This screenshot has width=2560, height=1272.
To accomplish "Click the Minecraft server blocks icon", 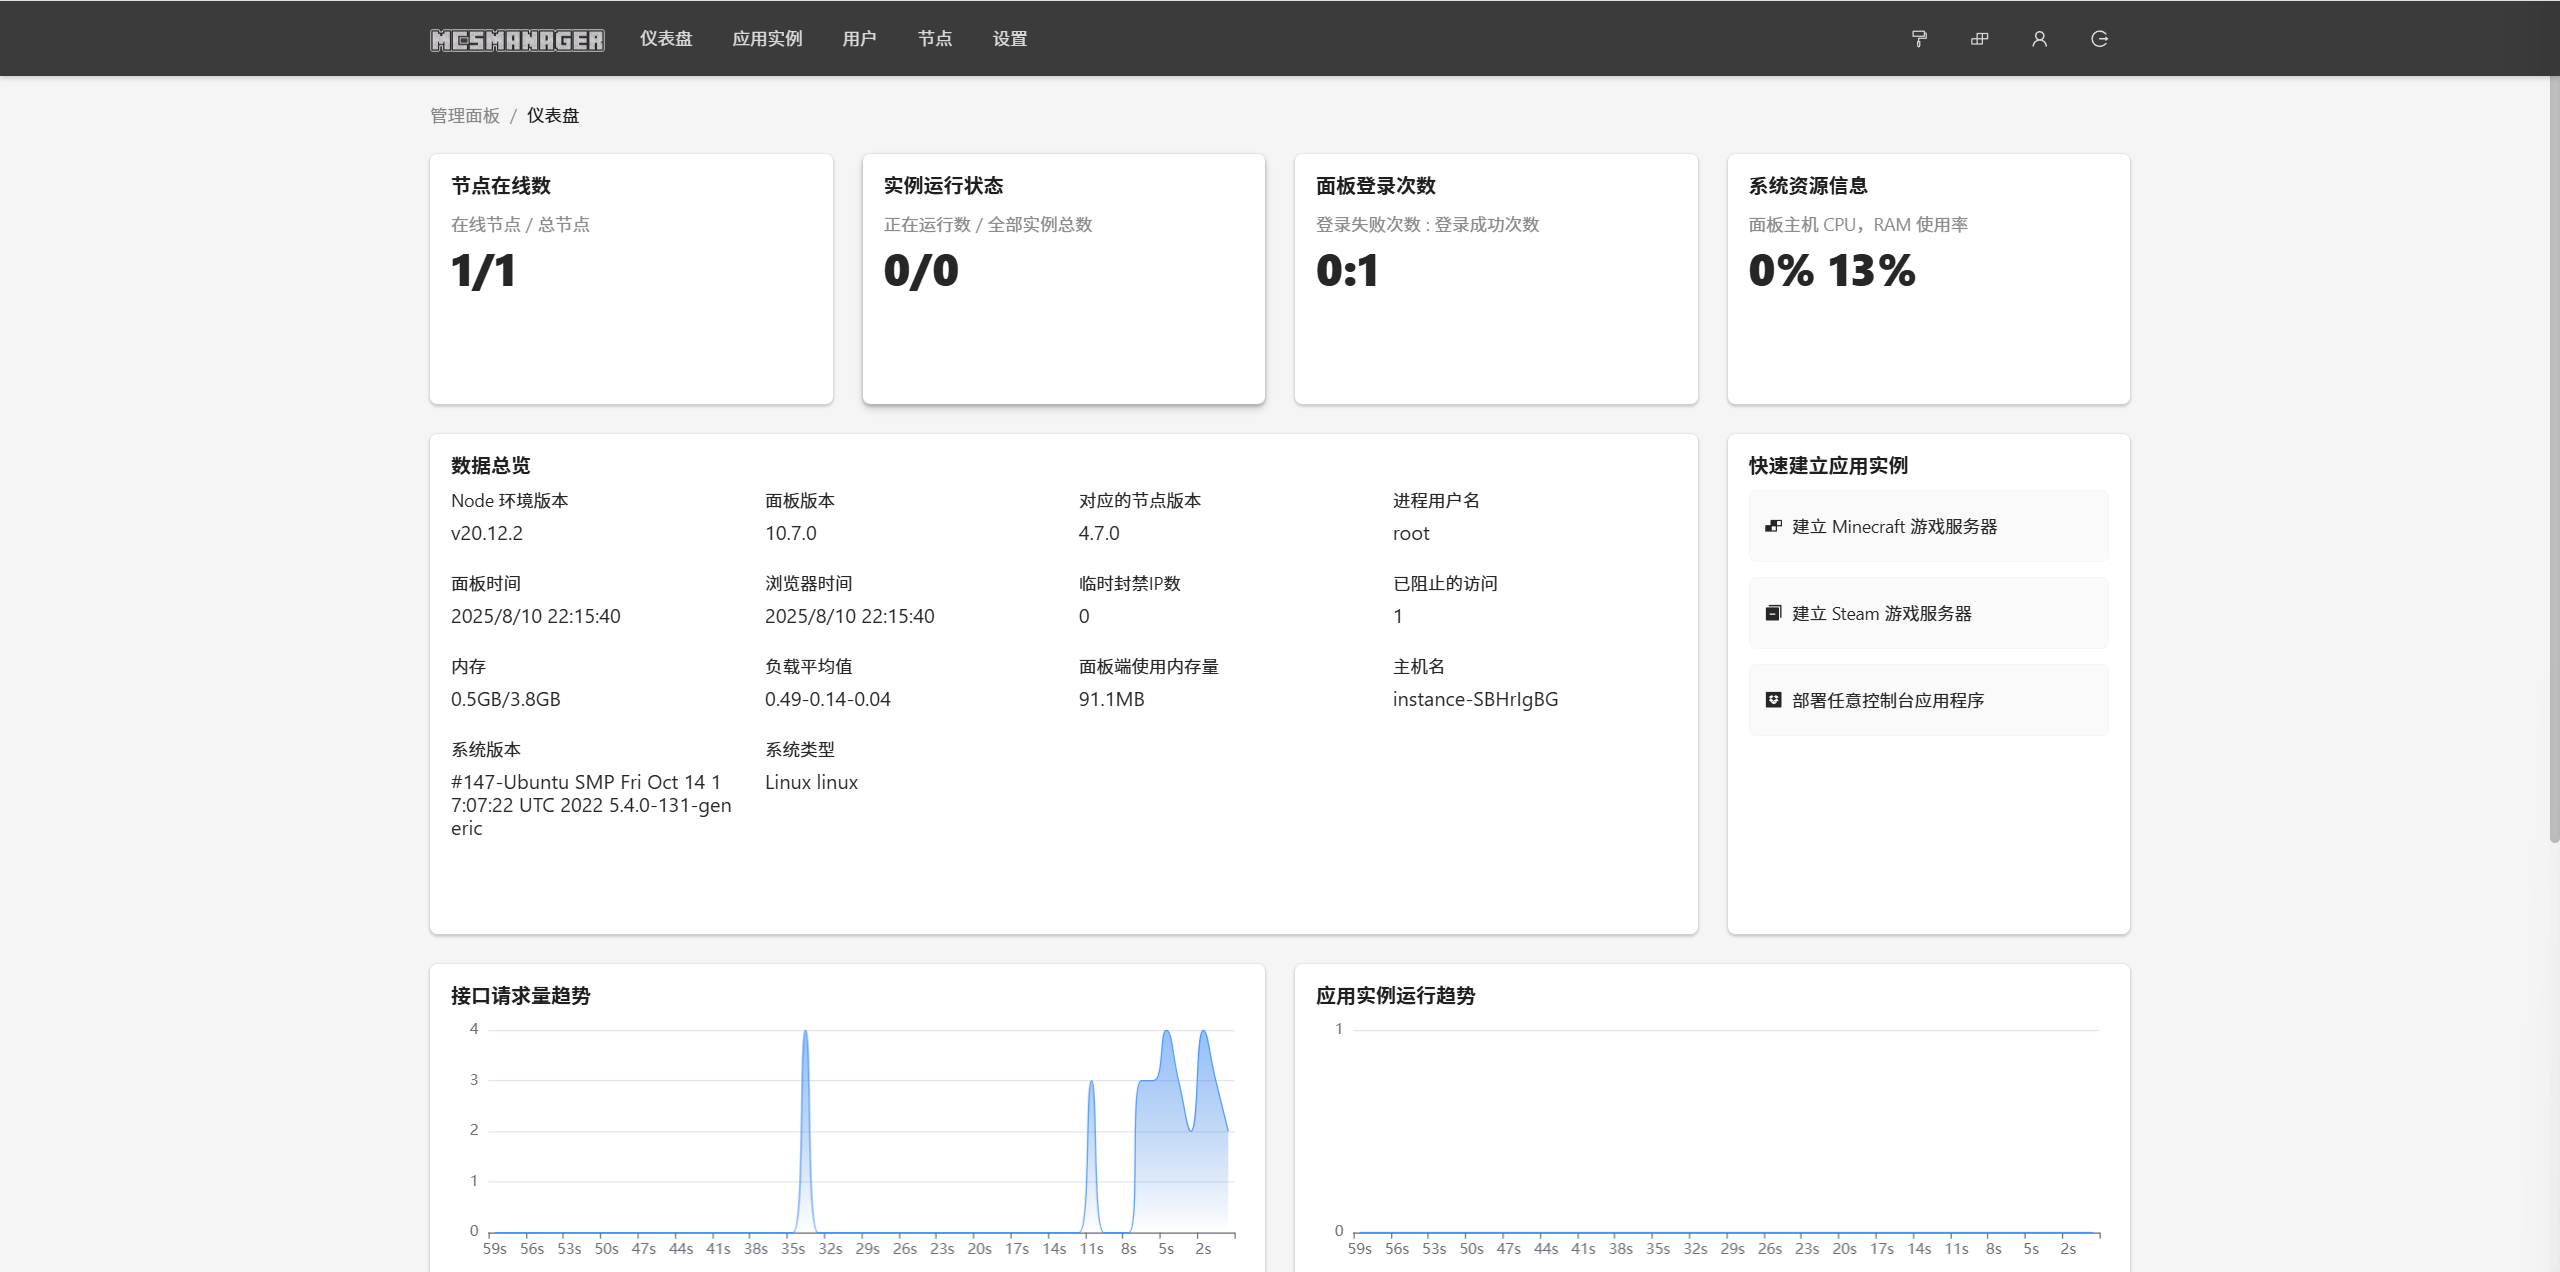I will 1773,526.
